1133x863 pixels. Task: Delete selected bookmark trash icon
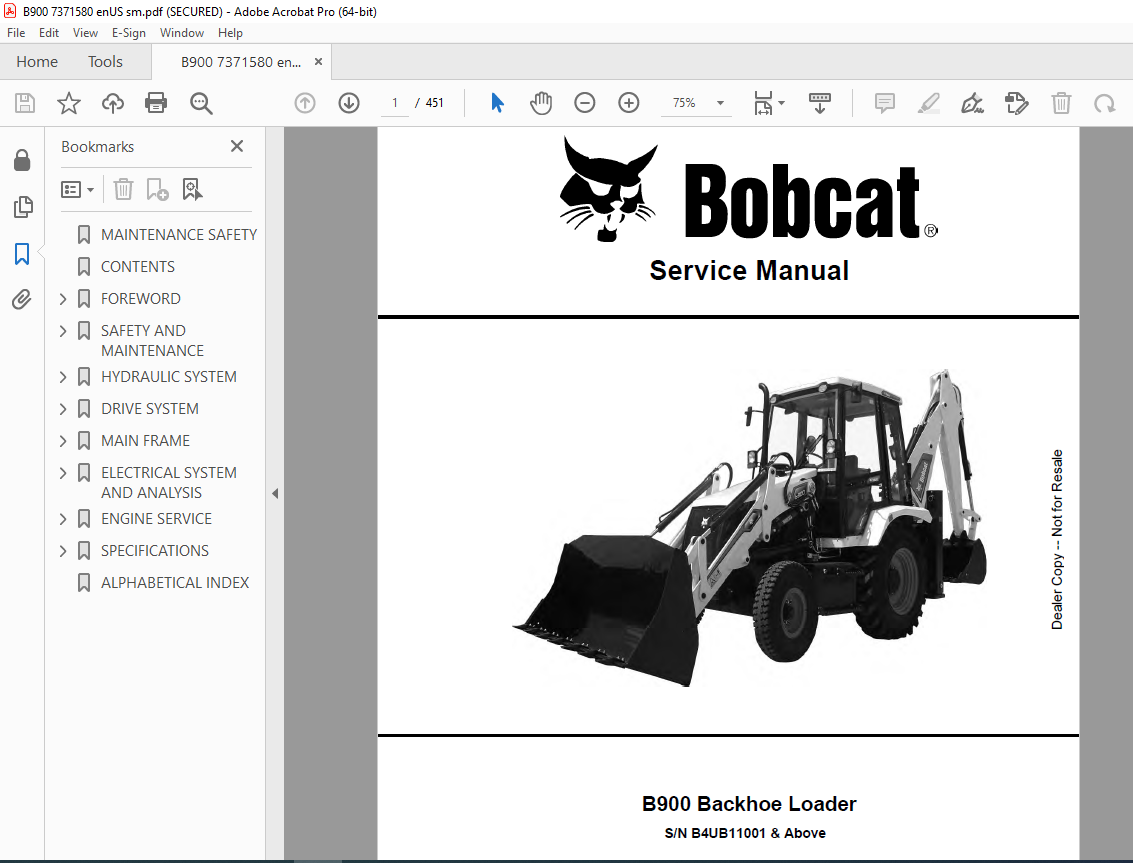(124, 189)
